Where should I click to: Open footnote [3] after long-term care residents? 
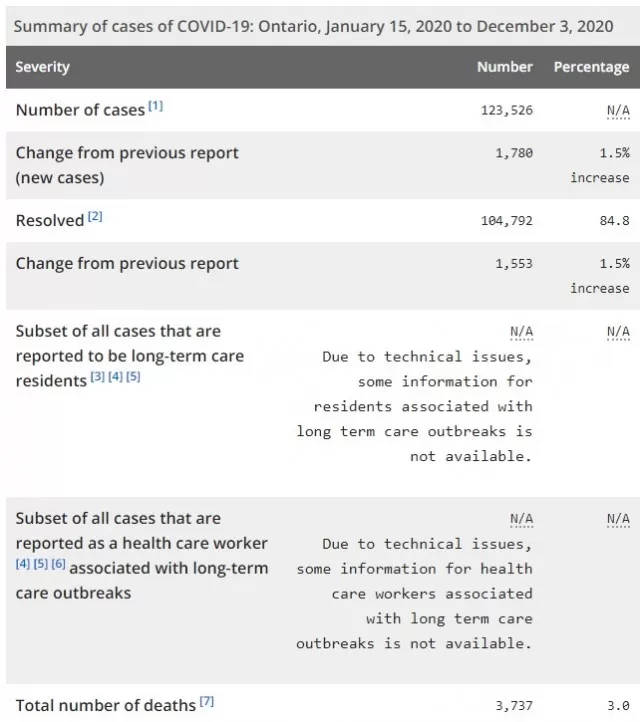pos(98,377)
